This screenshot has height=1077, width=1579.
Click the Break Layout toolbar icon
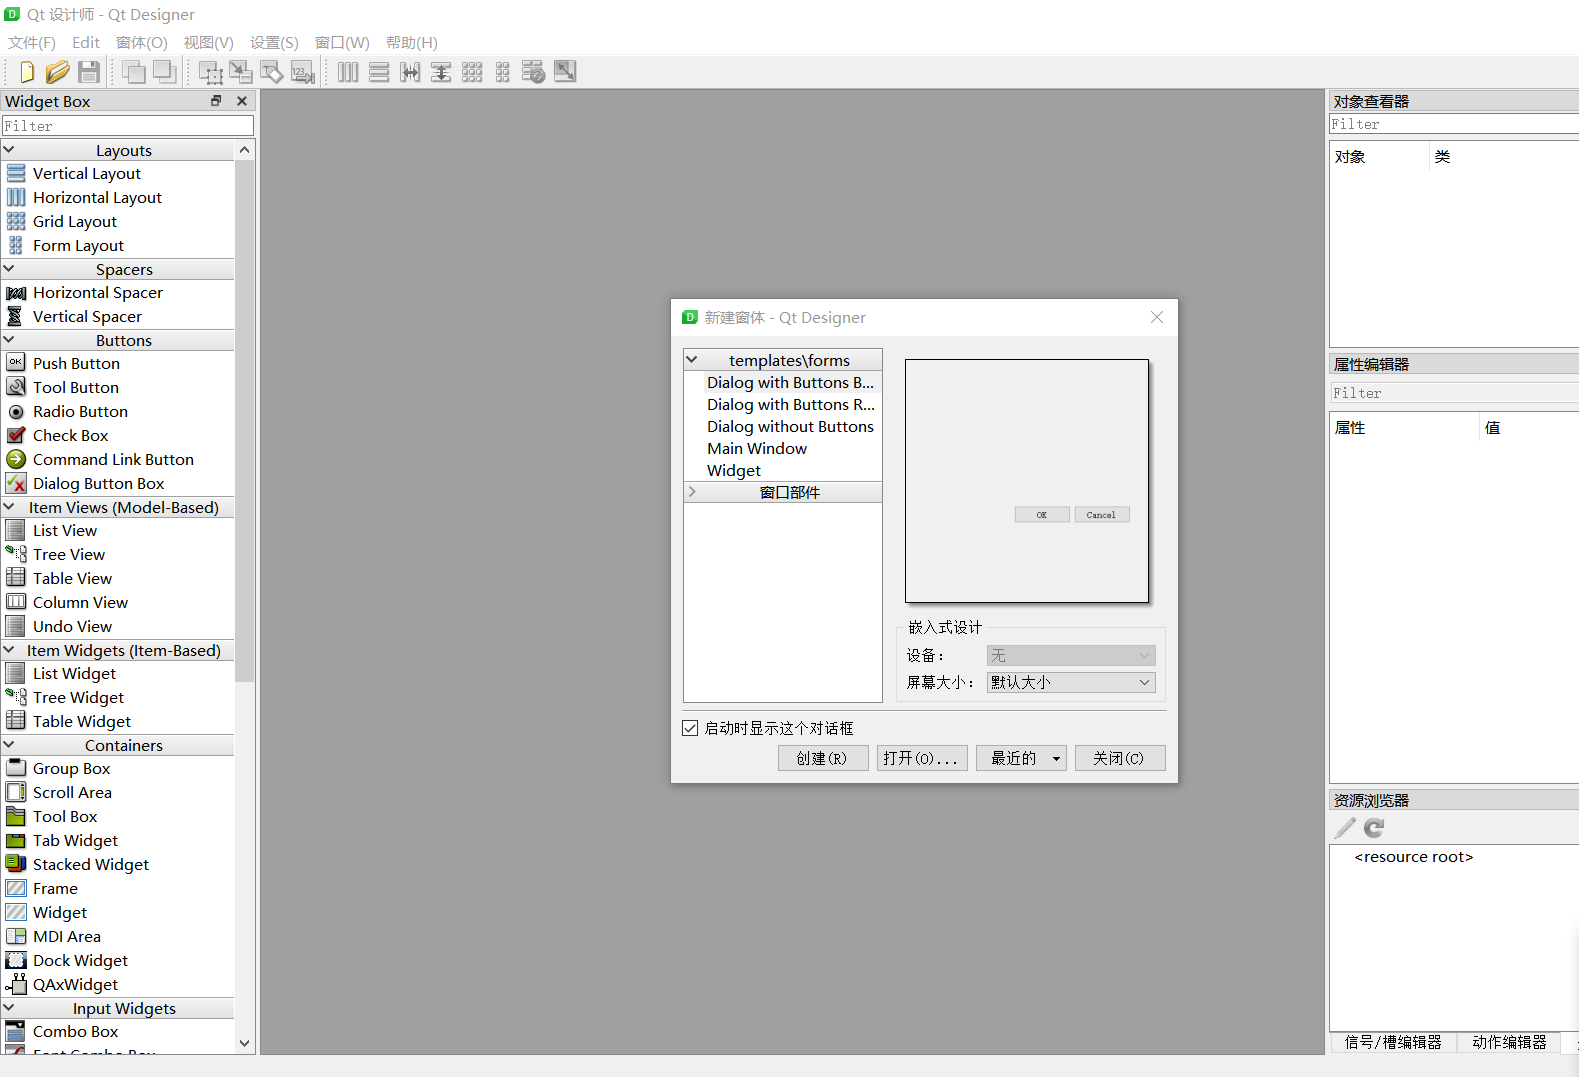pos(534,72)
